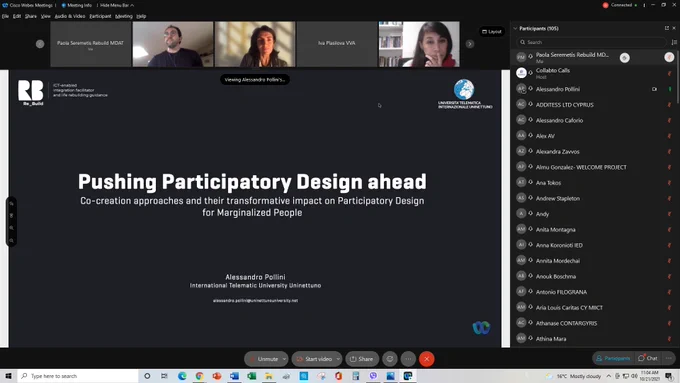Show previous video thumbnails with left arrow
This screenshot has height=383, width=680.
(40, 44)
